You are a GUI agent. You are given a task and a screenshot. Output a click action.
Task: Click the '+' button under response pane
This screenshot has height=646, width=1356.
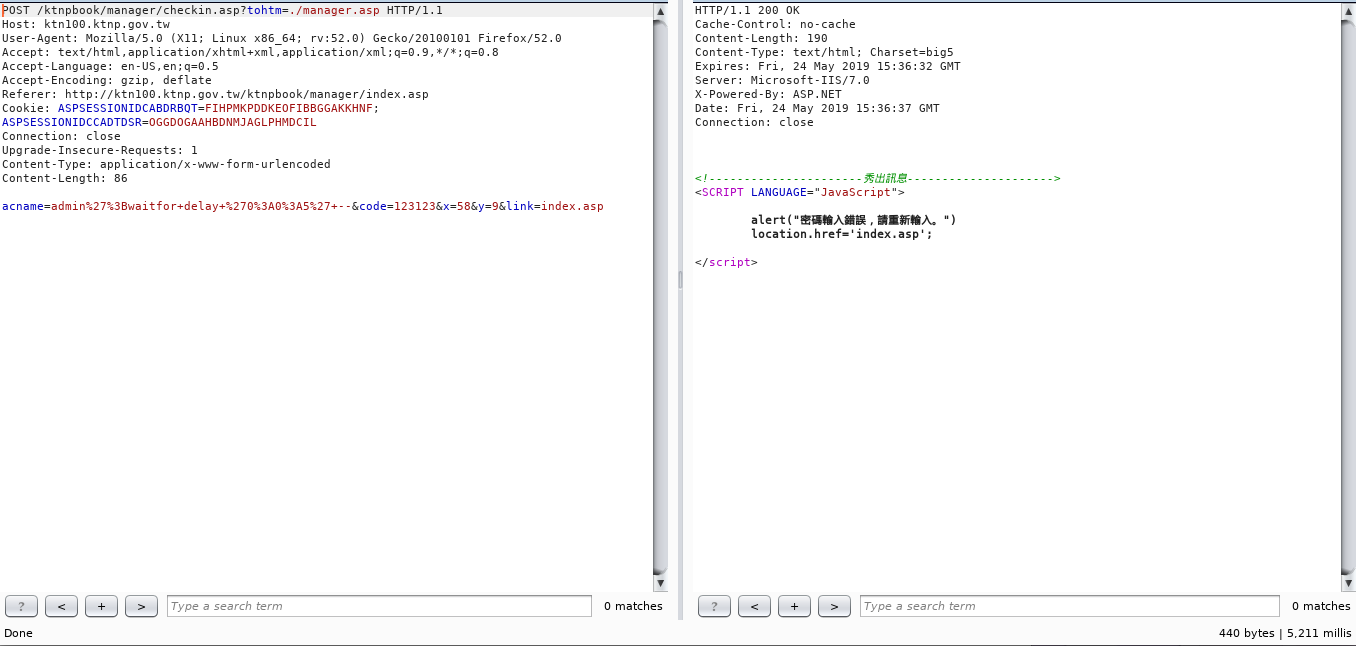[794, 606]
